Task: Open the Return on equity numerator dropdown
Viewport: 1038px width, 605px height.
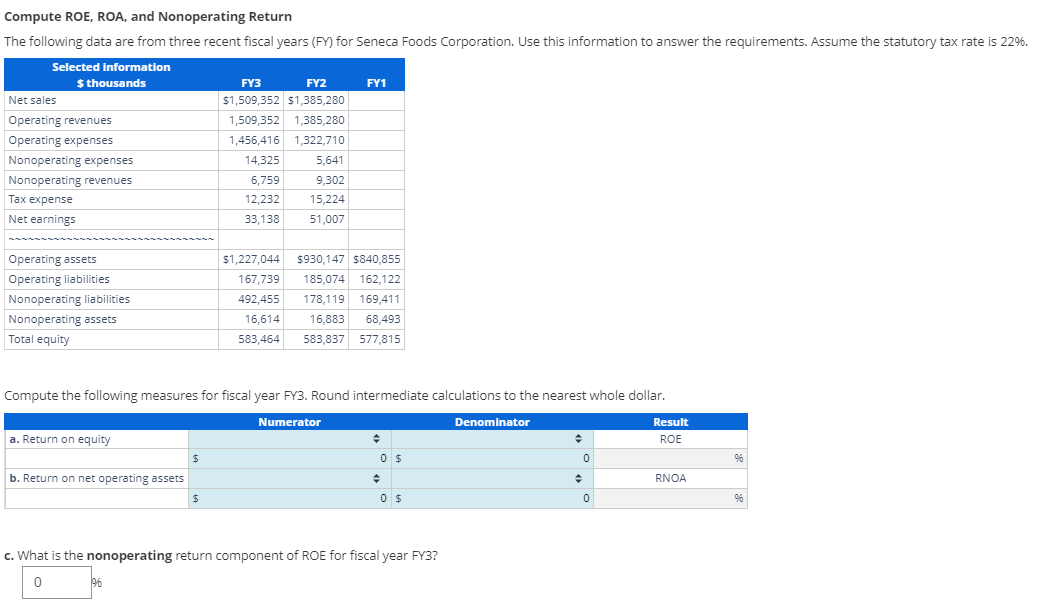Action: tap(289, 439)
